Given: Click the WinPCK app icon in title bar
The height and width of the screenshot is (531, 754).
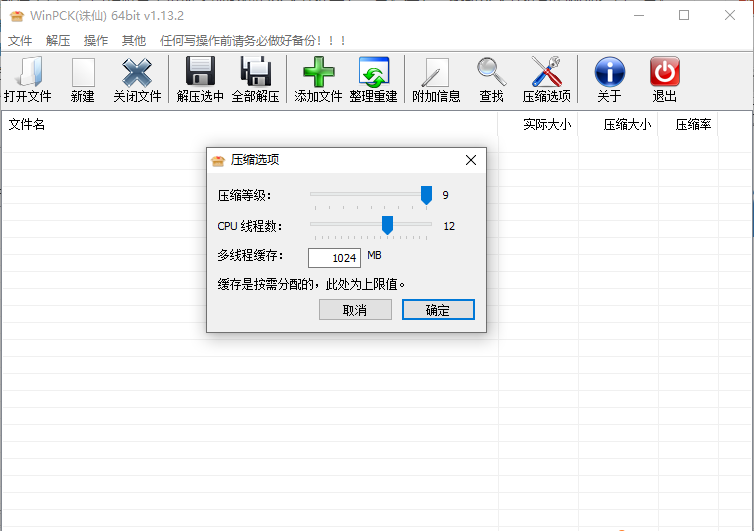Looking at the screenshot, I should 17,16.
